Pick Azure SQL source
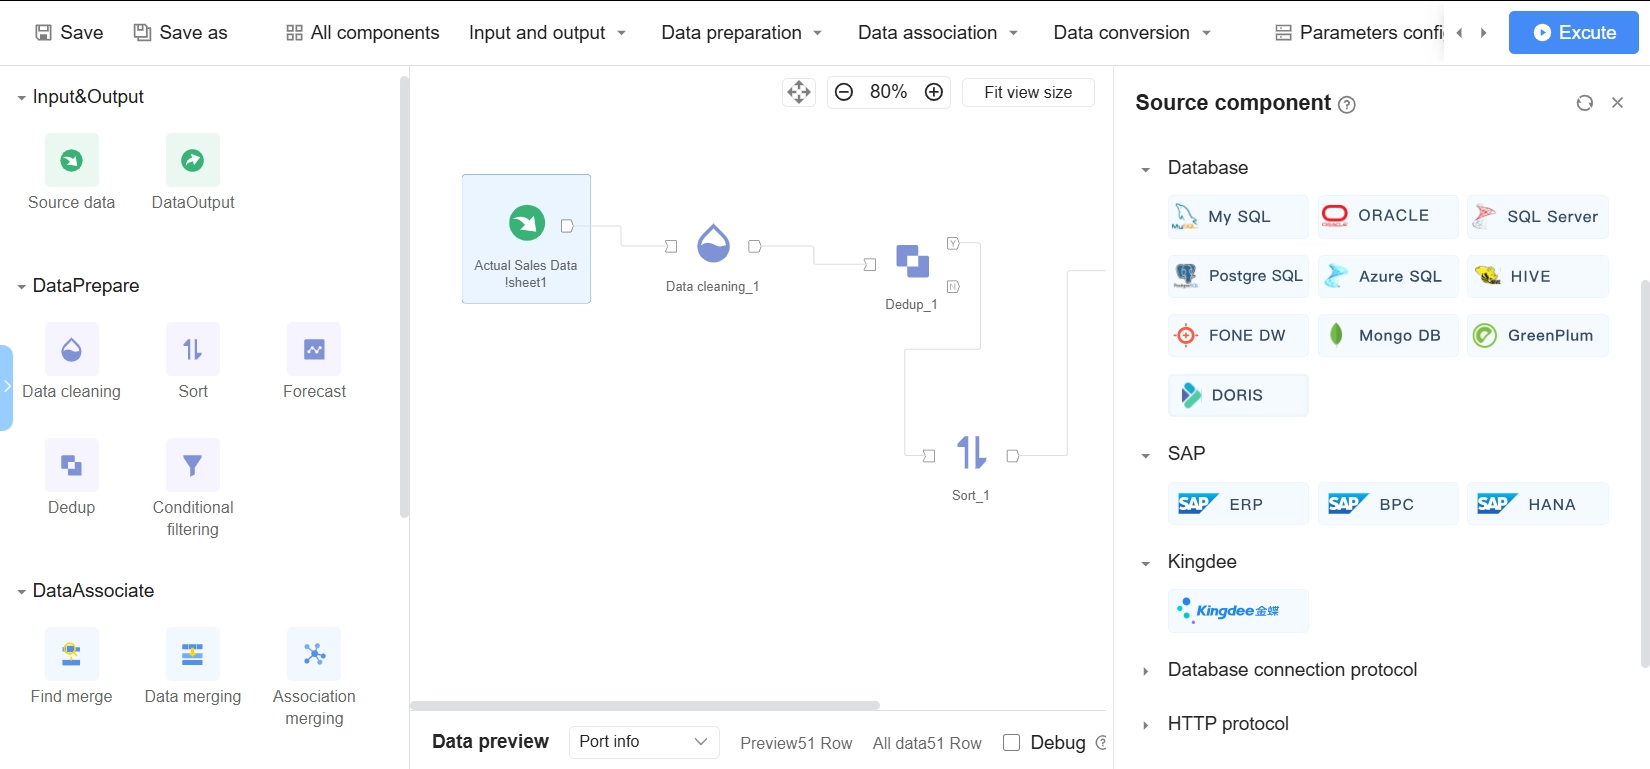The width and height of the screenshot is (1650, 769). tap(1388, 276)
